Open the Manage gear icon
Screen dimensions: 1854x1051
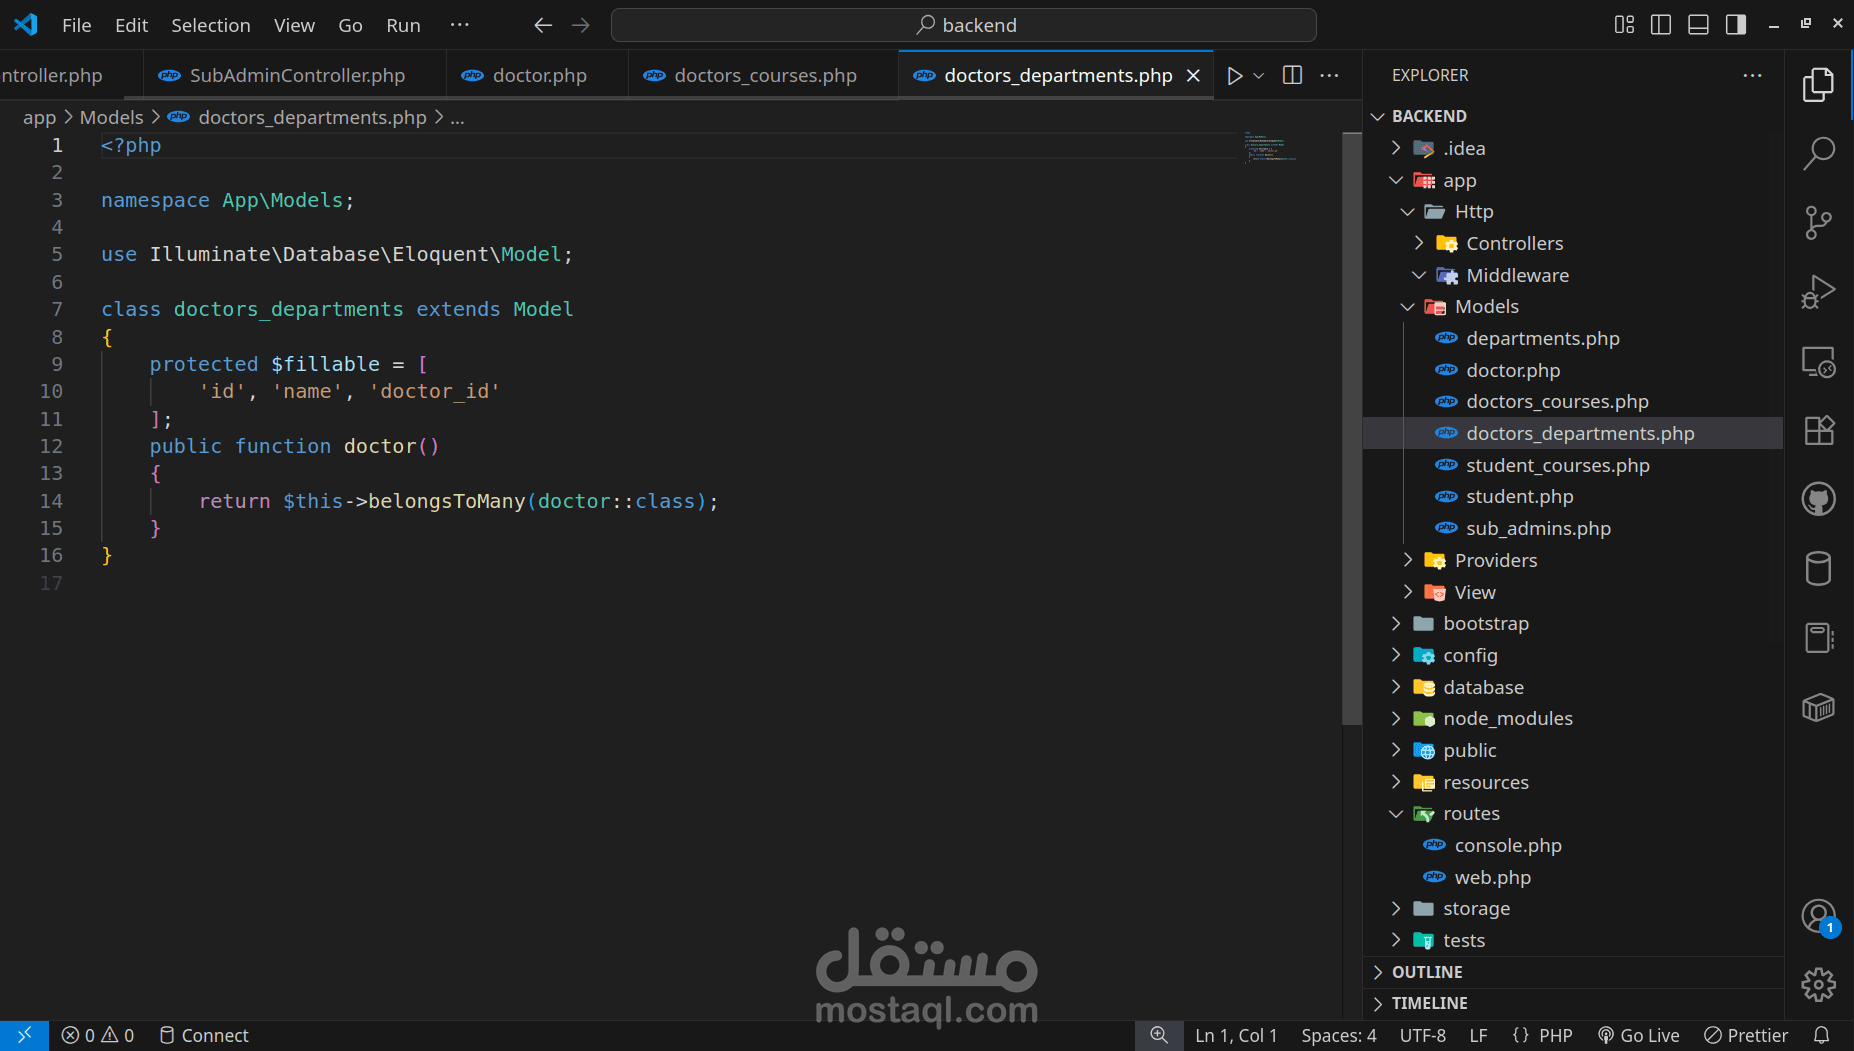coord(1818,985)
